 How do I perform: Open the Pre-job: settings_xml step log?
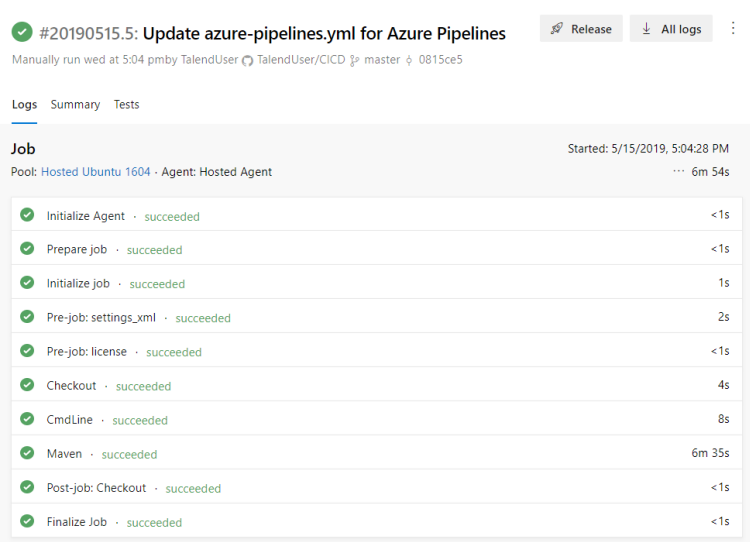[x=101, y=318]
